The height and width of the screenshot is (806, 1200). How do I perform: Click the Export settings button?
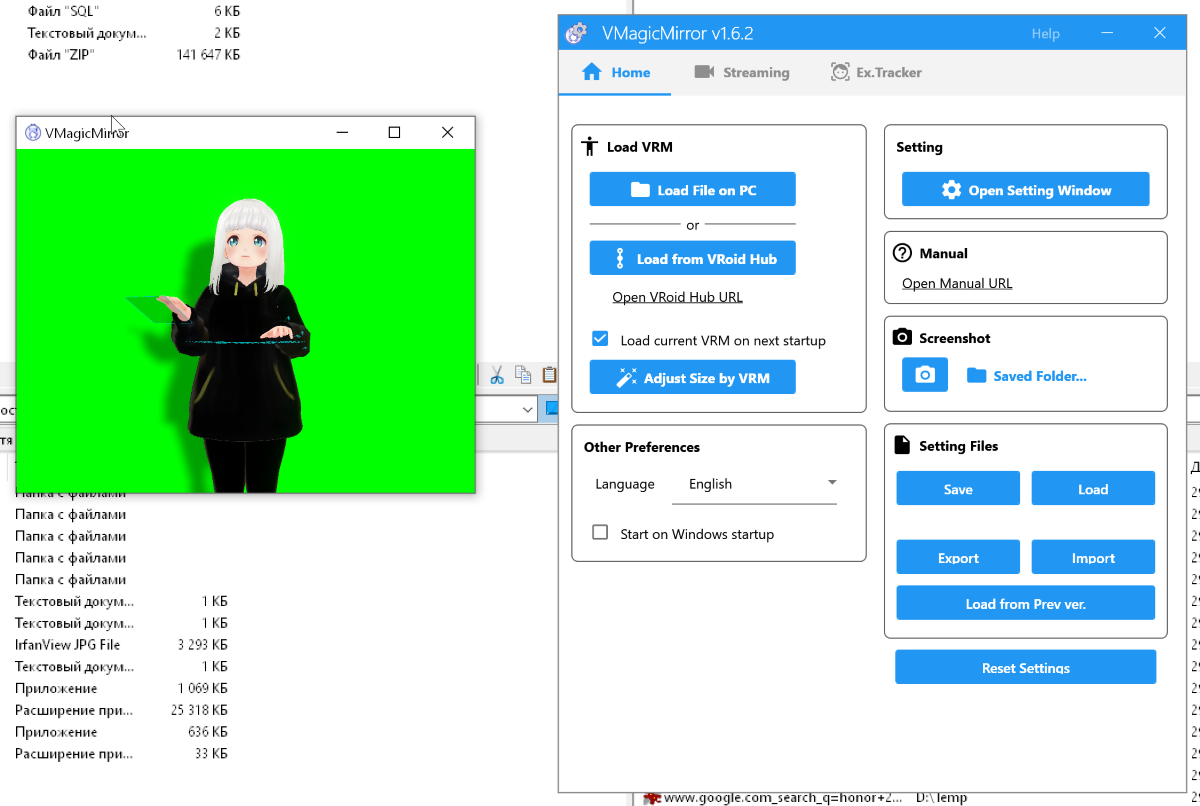click(958, 558)
